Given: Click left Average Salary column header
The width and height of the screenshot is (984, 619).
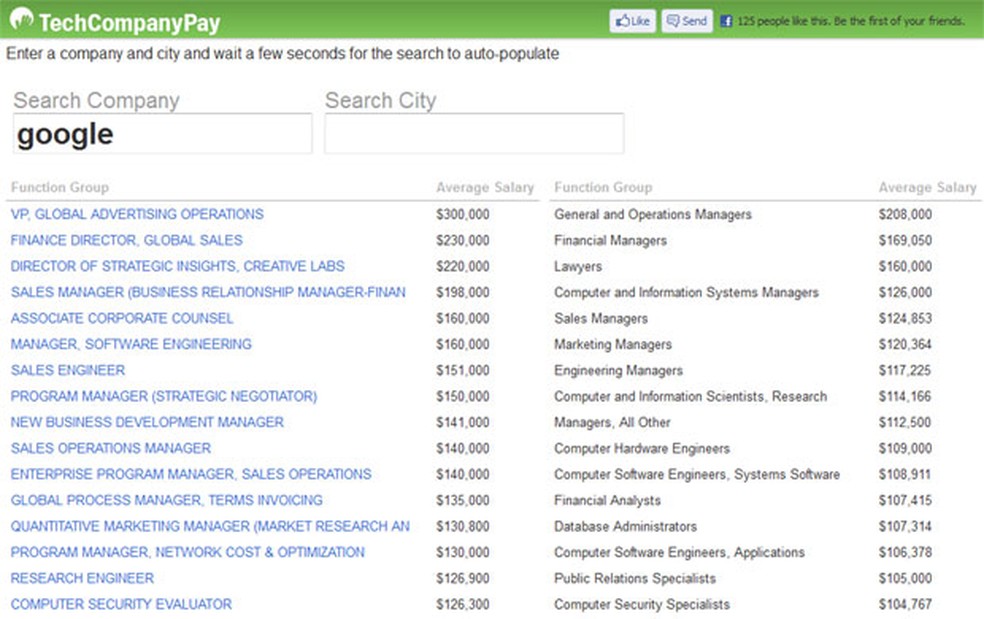Looking at the screenshot, I should 485,187.
